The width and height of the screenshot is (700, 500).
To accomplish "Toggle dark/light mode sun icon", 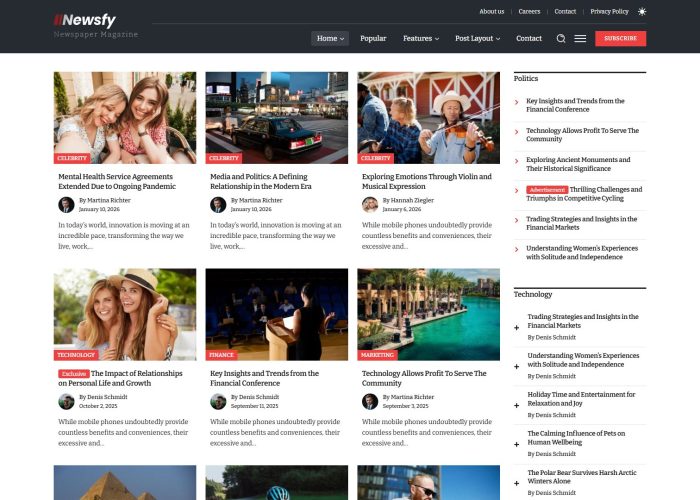I will coord(642,12).
